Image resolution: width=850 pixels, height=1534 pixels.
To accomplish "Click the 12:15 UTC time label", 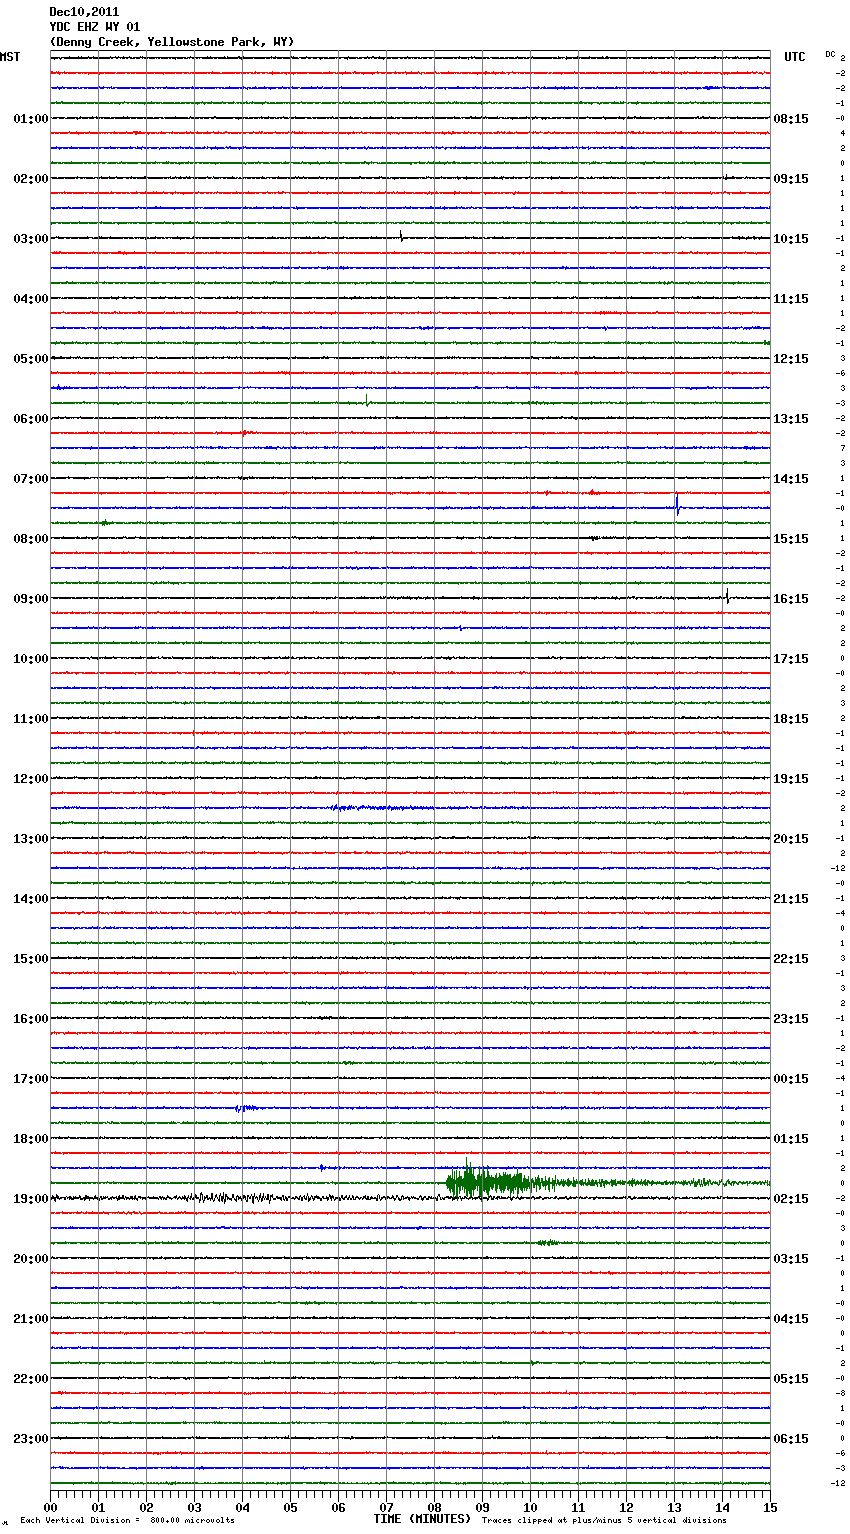I will click(x=791, y=359).
